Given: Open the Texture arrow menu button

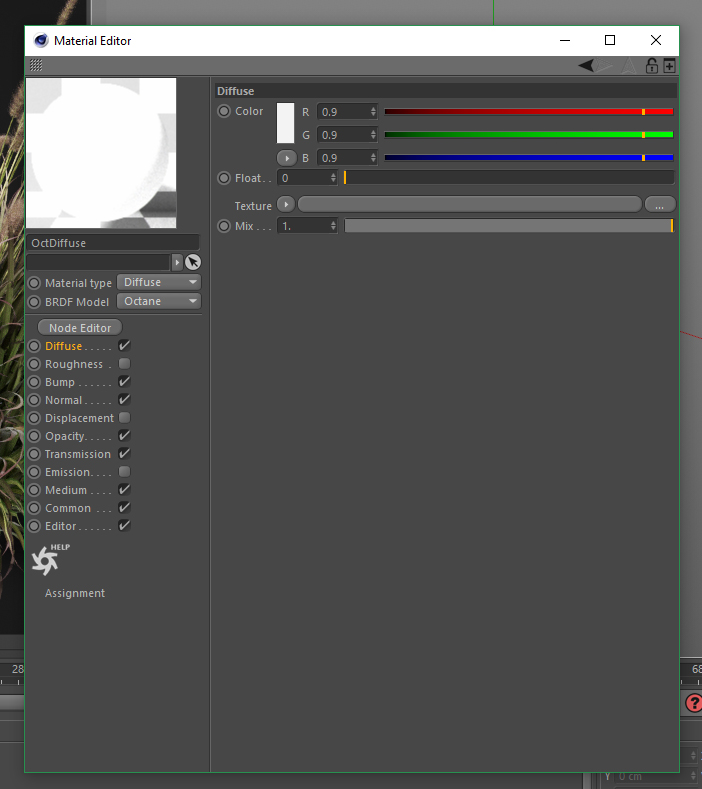Looking at the screenshot, I should click(x=286, y=204).
